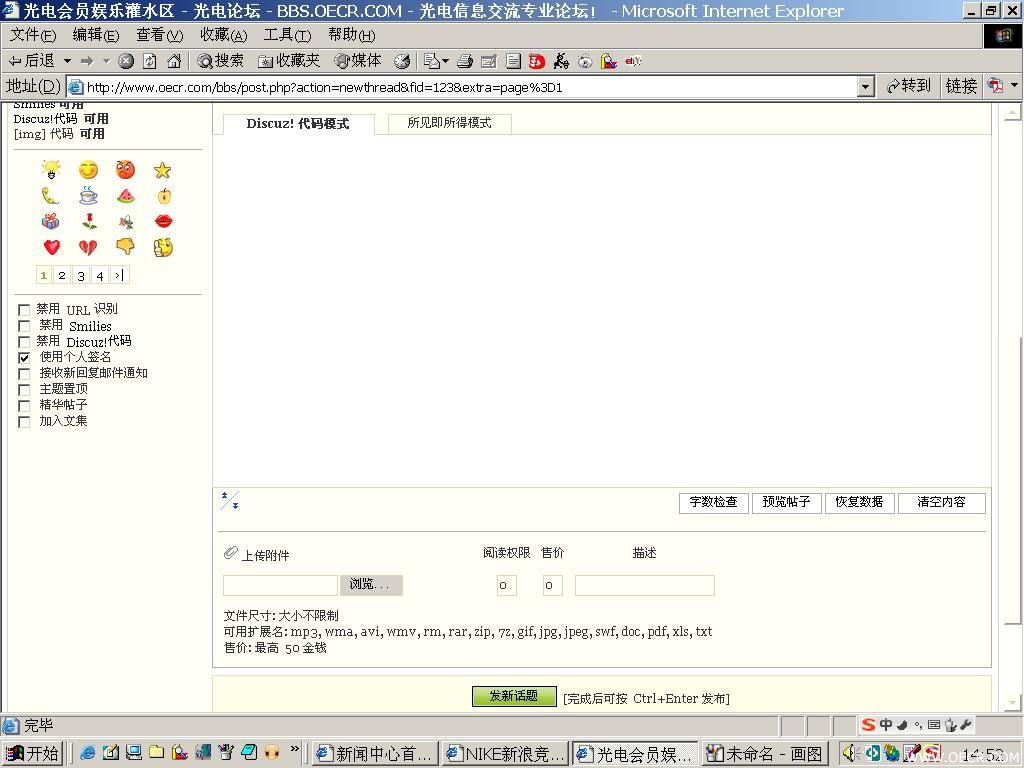
Task: Switch to Discuz! 代码模式 tab
Action: 298,123
